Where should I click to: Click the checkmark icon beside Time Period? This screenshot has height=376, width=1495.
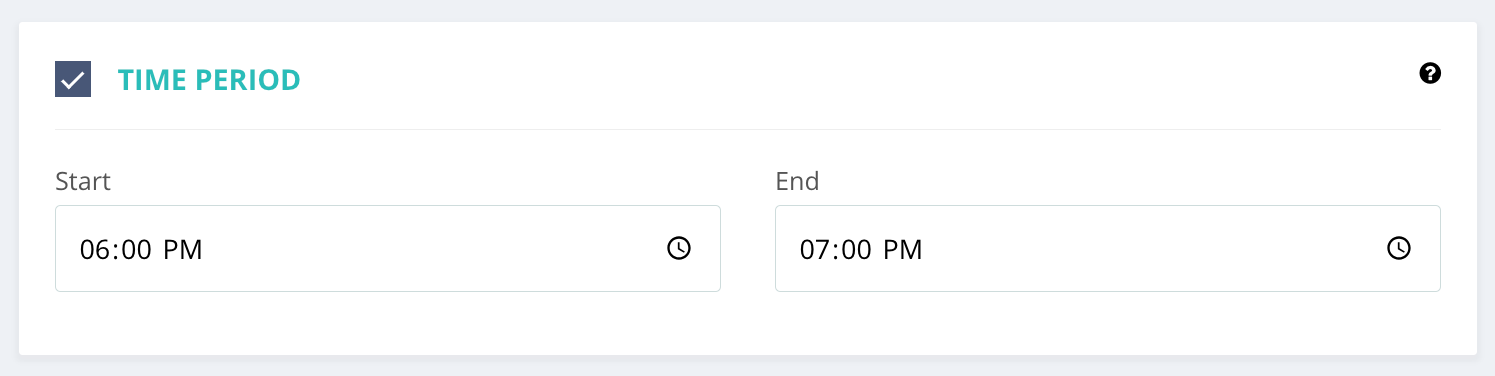tap(73, 79)
